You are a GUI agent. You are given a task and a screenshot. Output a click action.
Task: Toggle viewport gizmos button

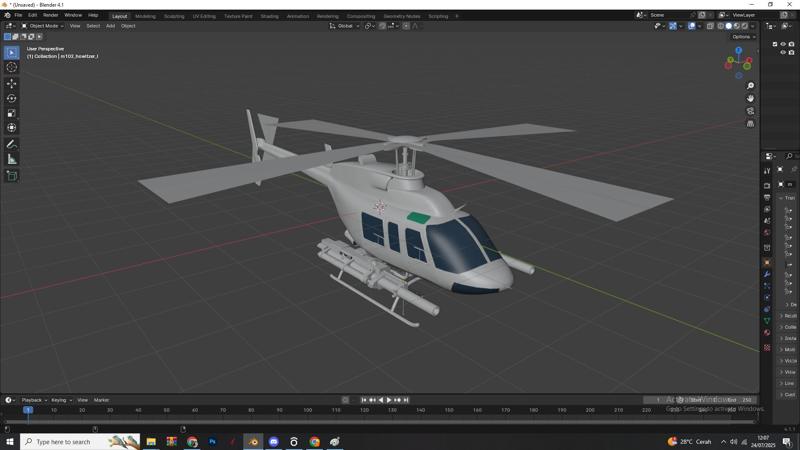coord(673,26)
